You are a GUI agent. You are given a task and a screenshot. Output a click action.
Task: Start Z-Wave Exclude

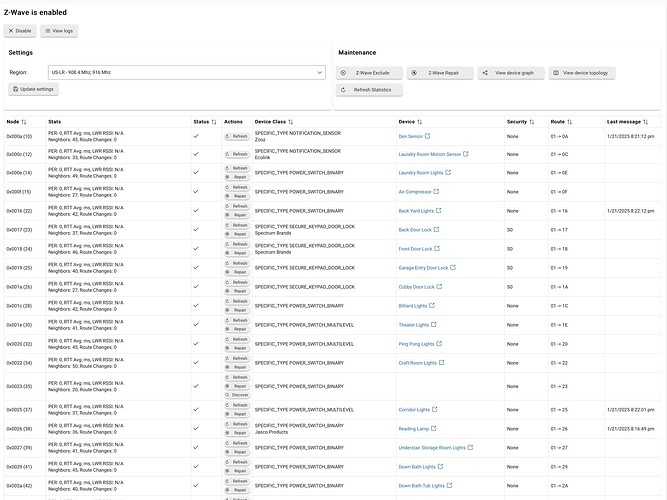coord(369,73)
